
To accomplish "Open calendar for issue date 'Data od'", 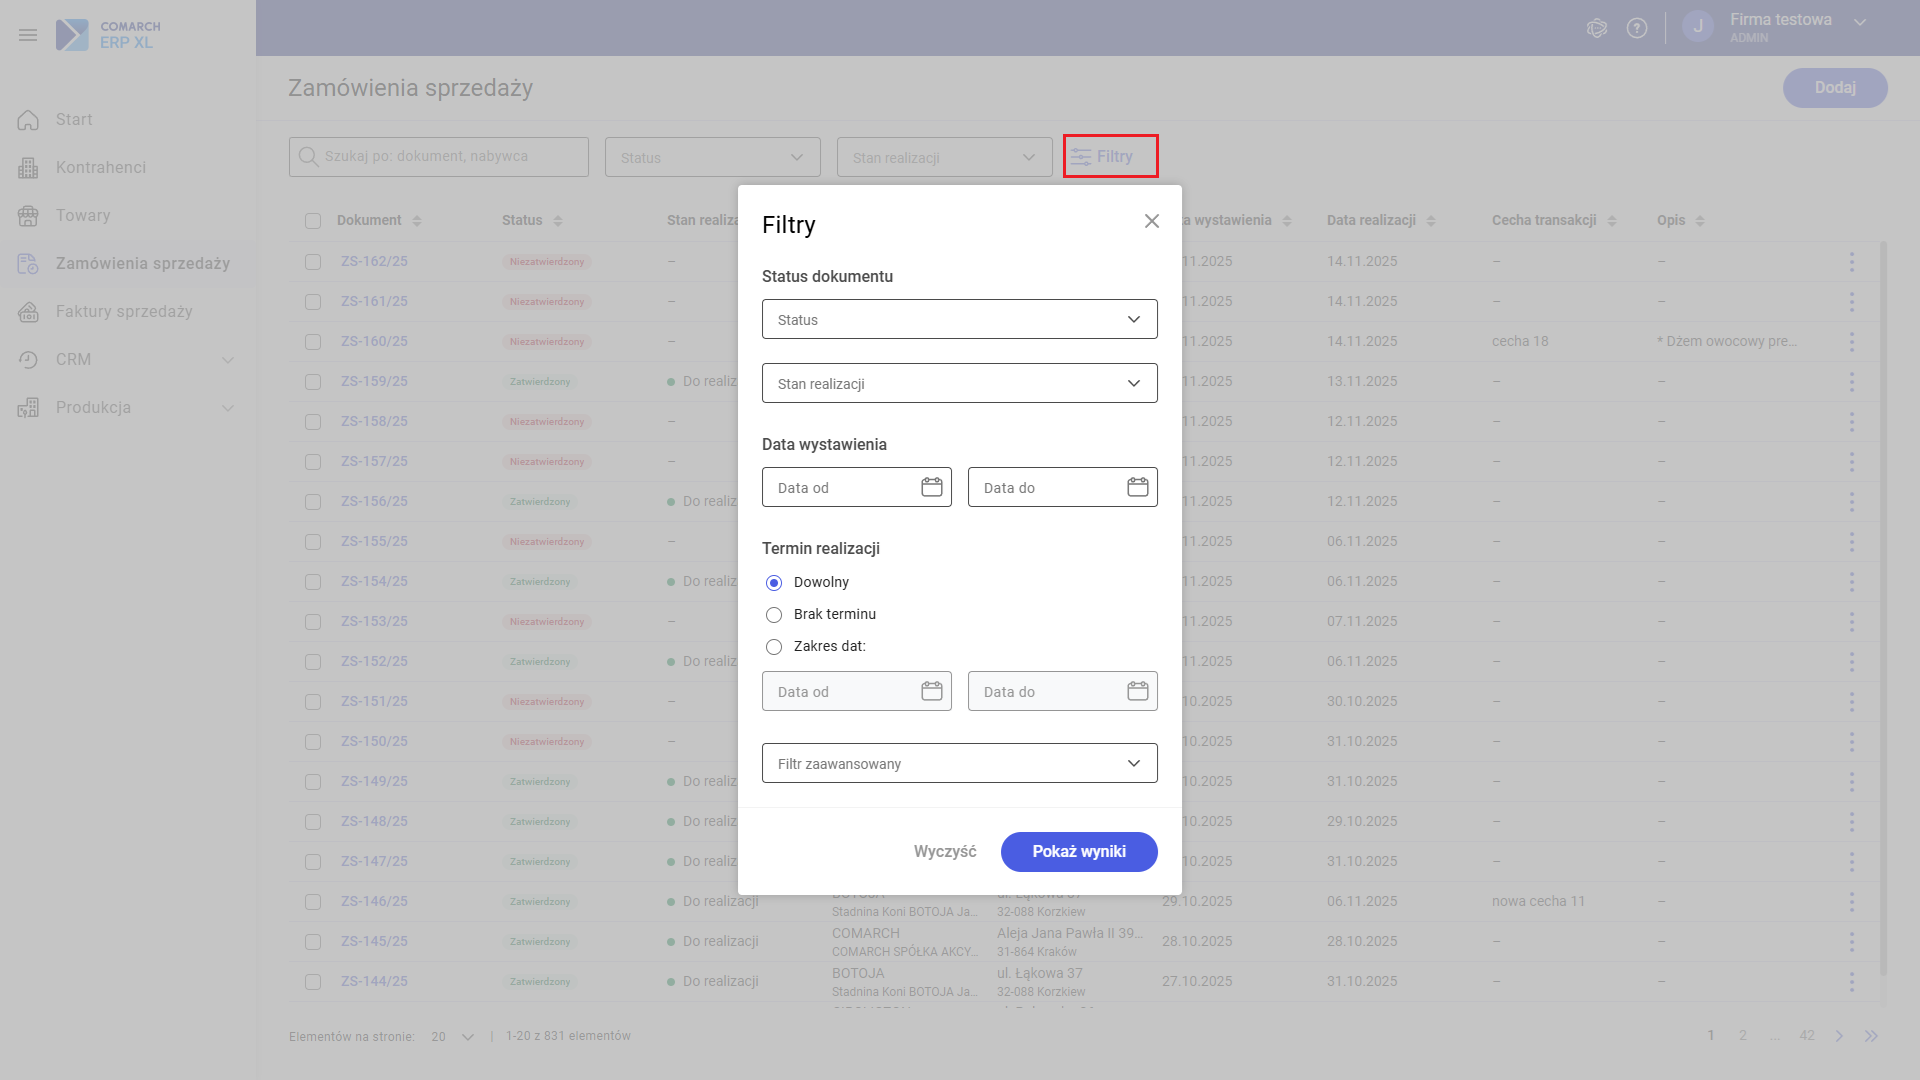I will point(931,487).
